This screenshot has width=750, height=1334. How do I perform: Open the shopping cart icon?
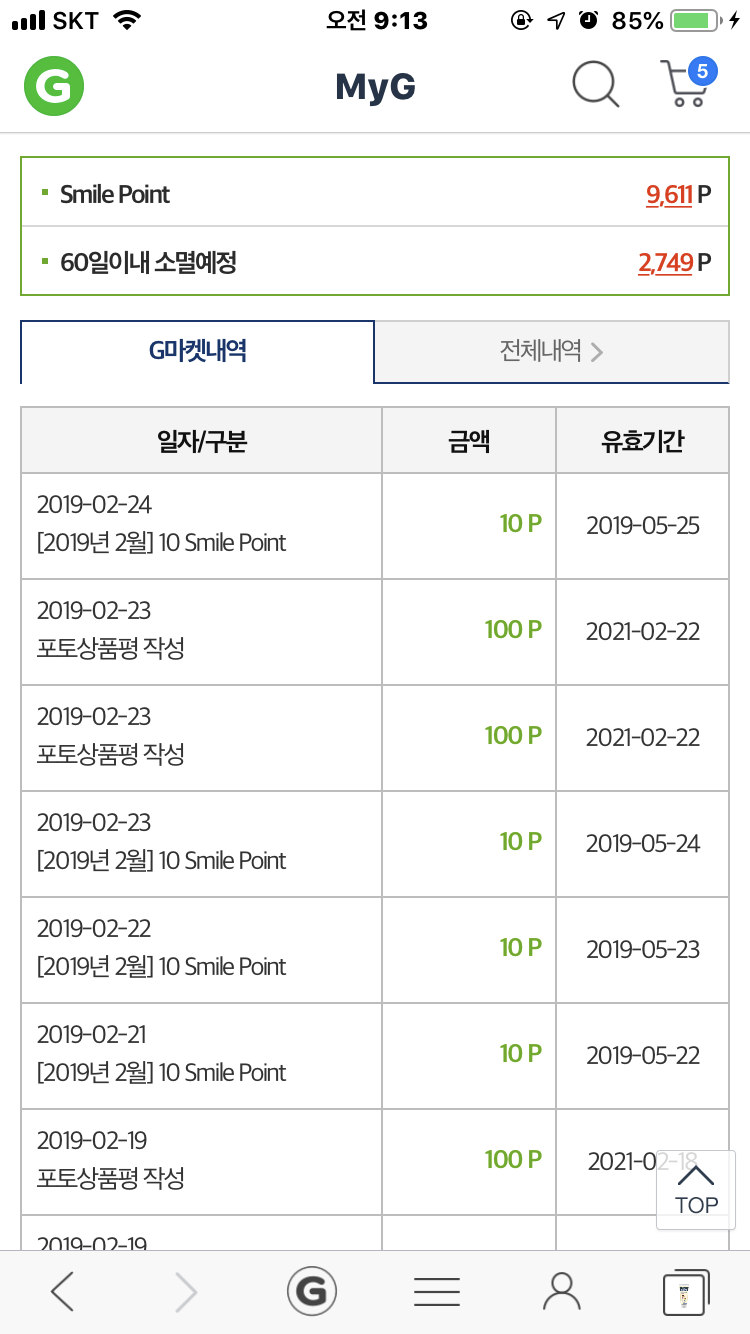tap(686, 84)
